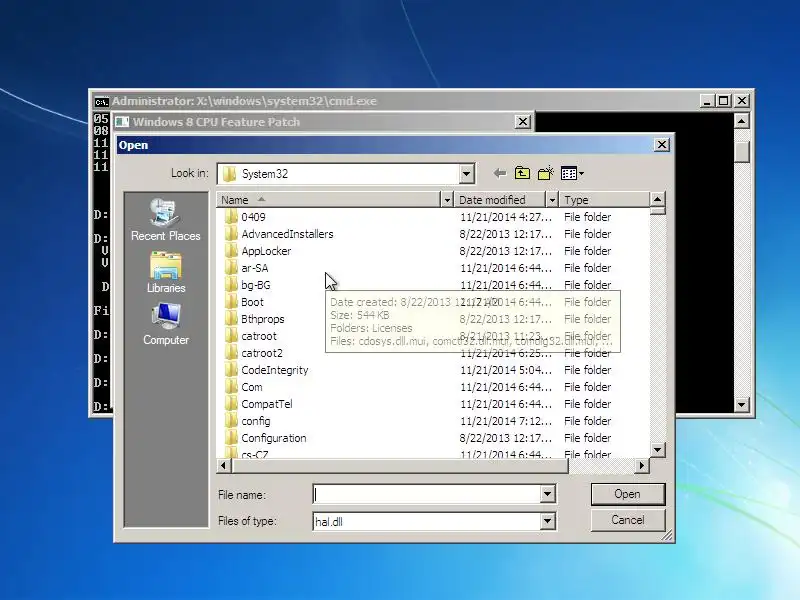Open Recent Places in the sidebar
Image resolution: width=800 pixels, height=600 pixels.
[x=166, y=220]
